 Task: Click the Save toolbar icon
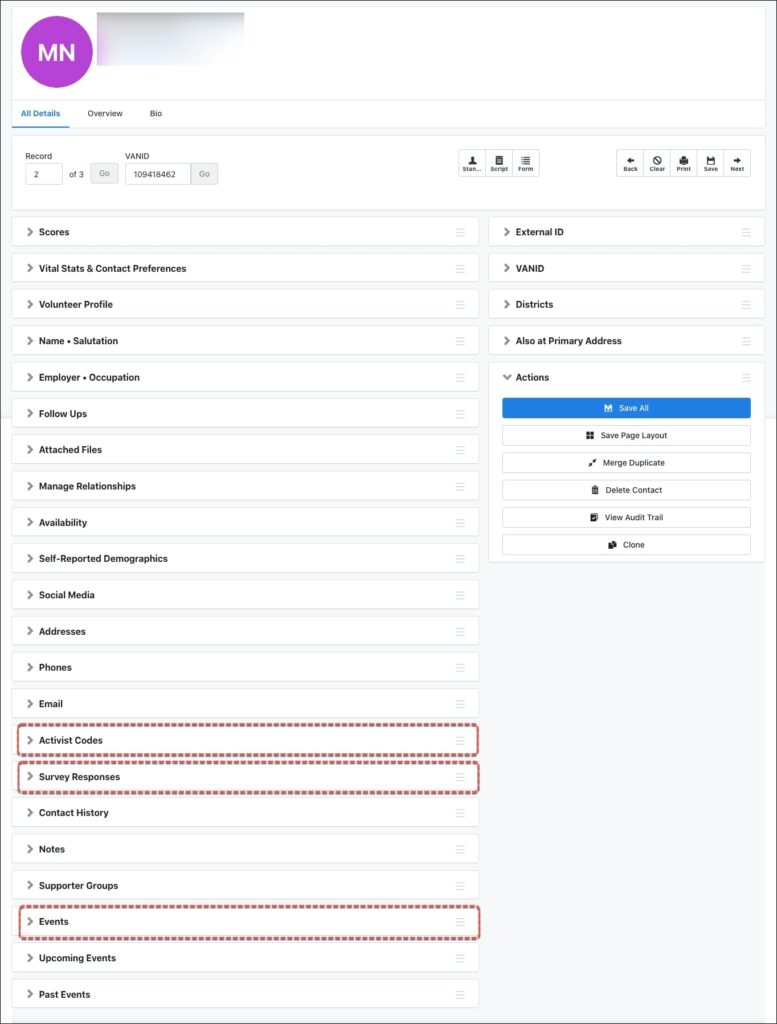click(x=710, y=163)
